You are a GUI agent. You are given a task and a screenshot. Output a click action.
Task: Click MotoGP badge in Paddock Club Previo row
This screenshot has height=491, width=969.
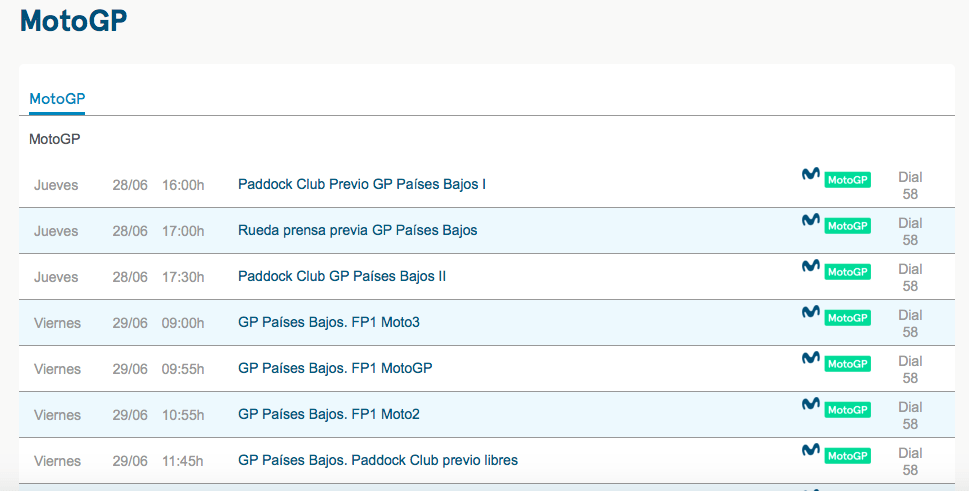(847, 180)
